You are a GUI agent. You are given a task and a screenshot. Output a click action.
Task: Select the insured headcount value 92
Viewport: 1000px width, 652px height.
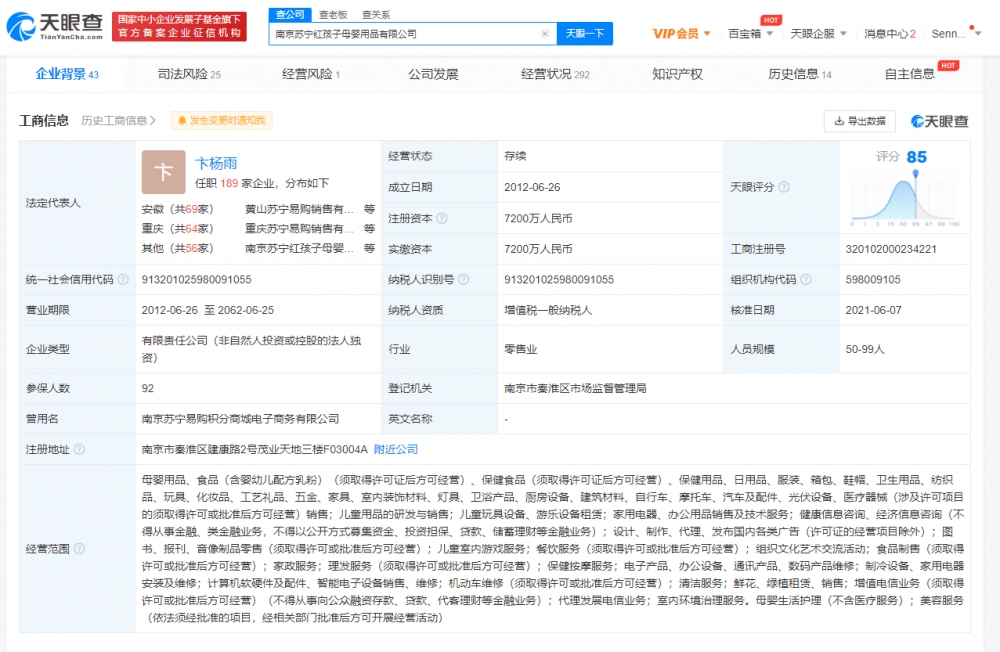pyautogui.click(x=147, y=388)
